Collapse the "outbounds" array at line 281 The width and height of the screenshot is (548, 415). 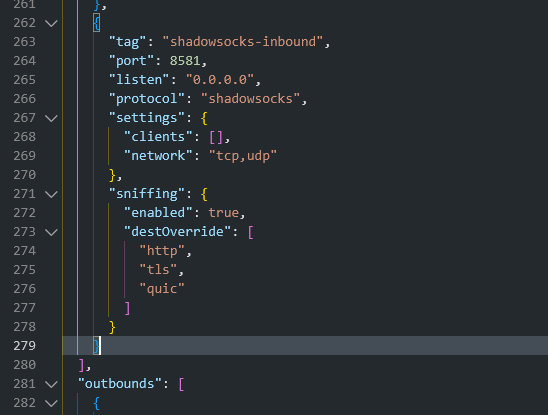[51, 384]
